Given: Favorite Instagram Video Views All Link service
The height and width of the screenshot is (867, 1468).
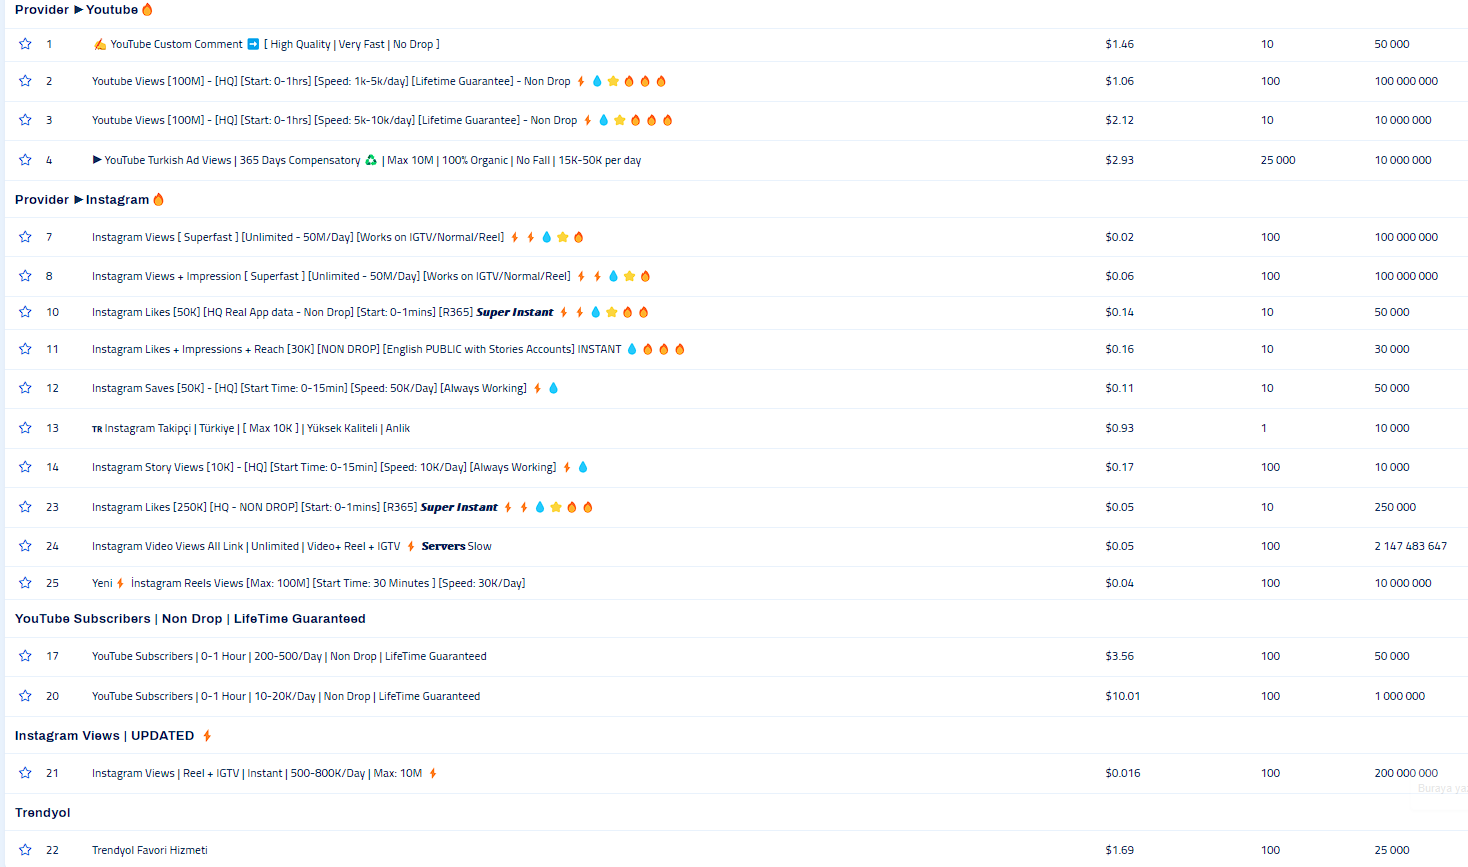Looking at the screenshot, I should pyautogui.click(x=25, y=546).
